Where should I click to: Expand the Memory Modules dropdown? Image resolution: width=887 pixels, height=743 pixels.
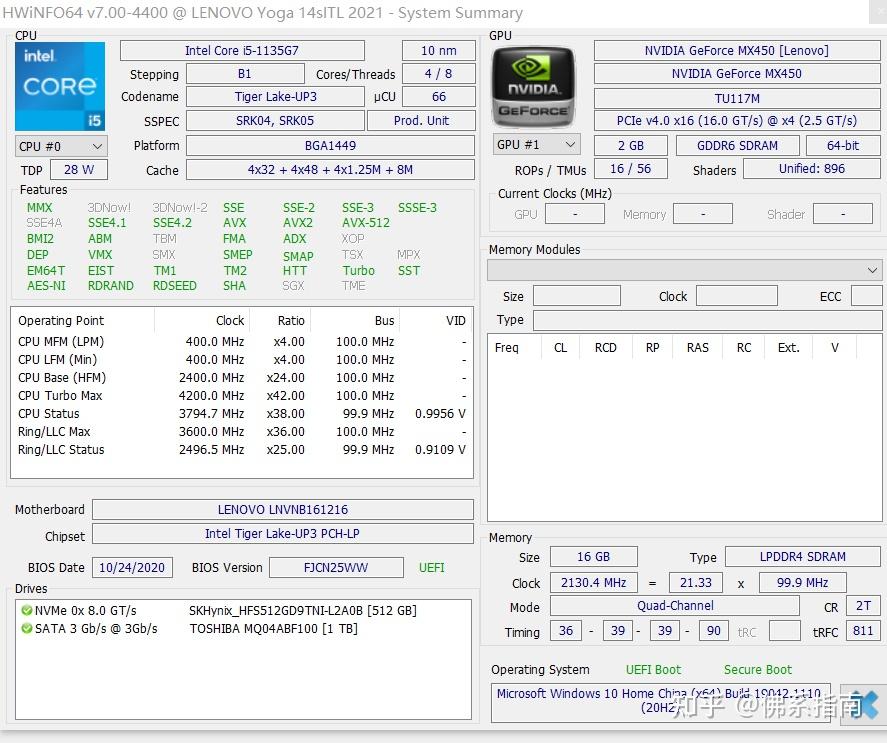(872, 269)
